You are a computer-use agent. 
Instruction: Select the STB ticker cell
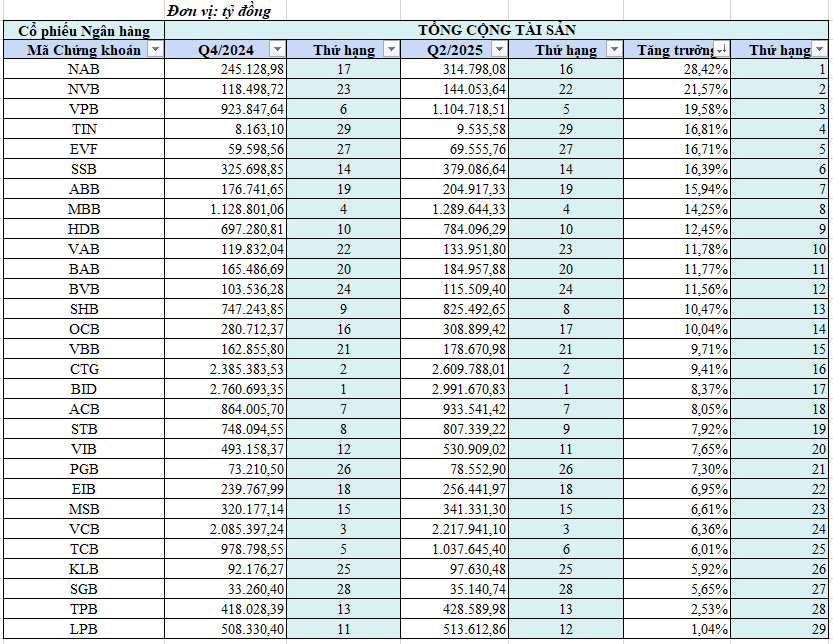[x=84, y=429]
